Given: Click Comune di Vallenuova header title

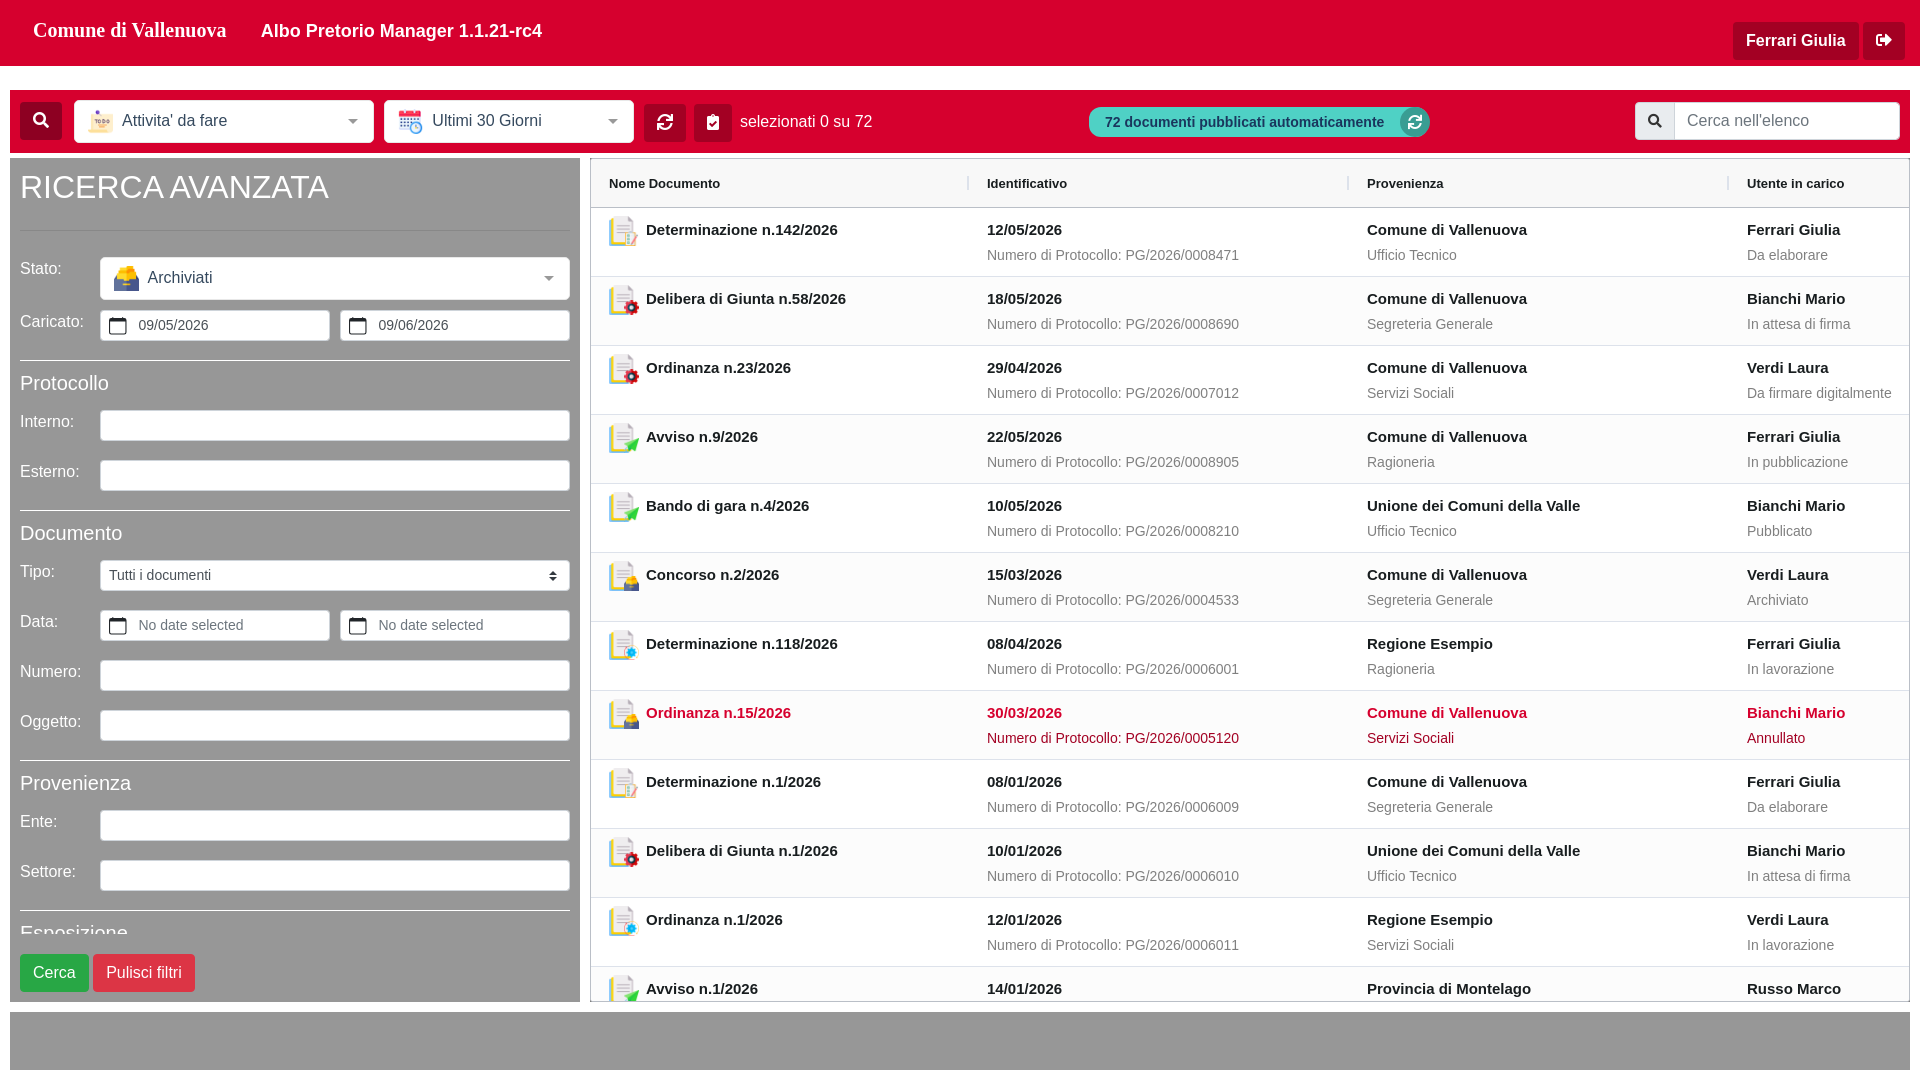Looking at the screenshot, I should (129, 30).
